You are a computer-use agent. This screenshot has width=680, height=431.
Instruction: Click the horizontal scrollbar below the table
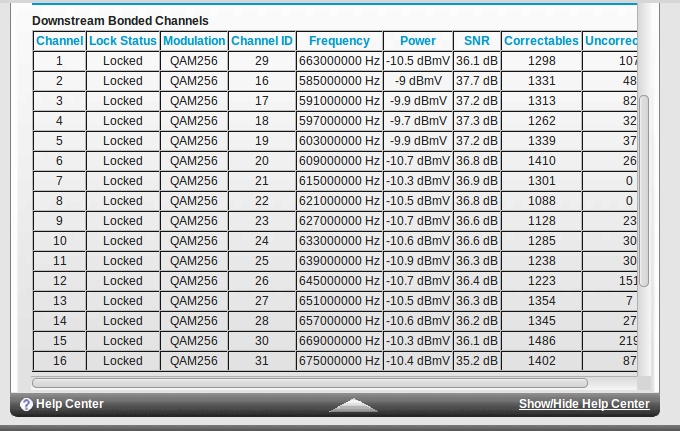tap(310, 382)
